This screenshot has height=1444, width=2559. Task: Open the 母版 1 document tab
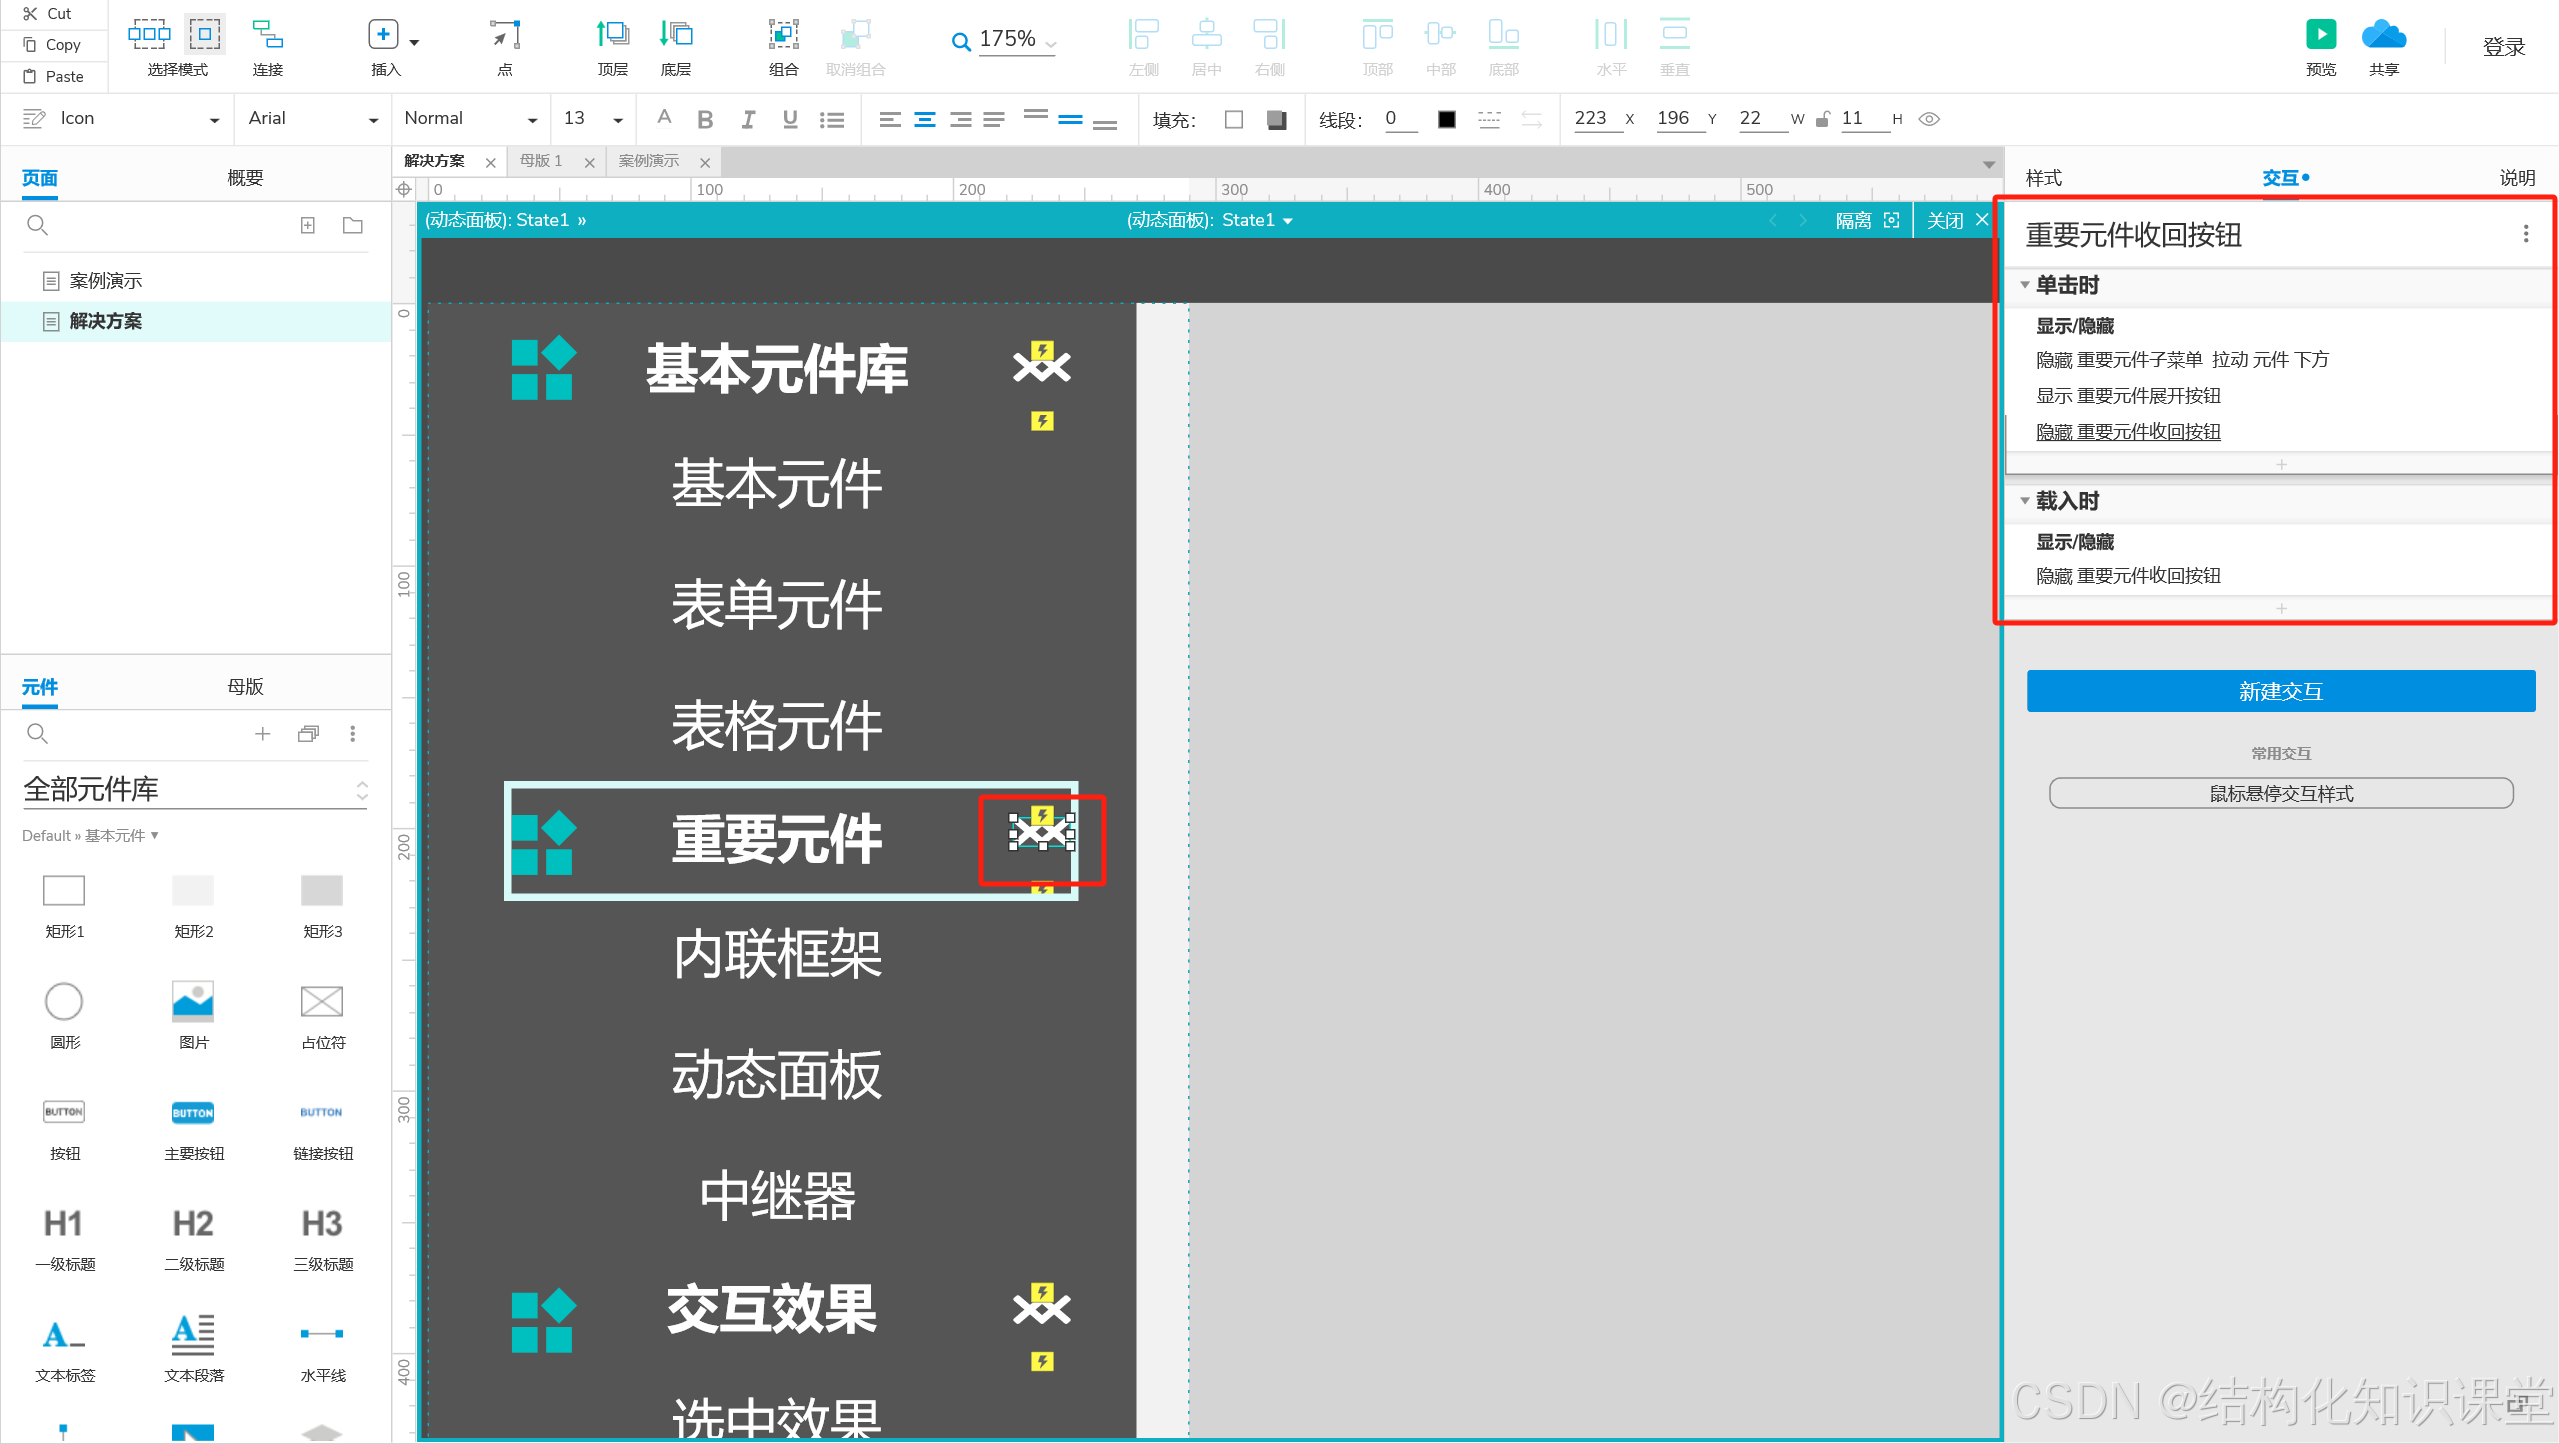coord(541,161)
